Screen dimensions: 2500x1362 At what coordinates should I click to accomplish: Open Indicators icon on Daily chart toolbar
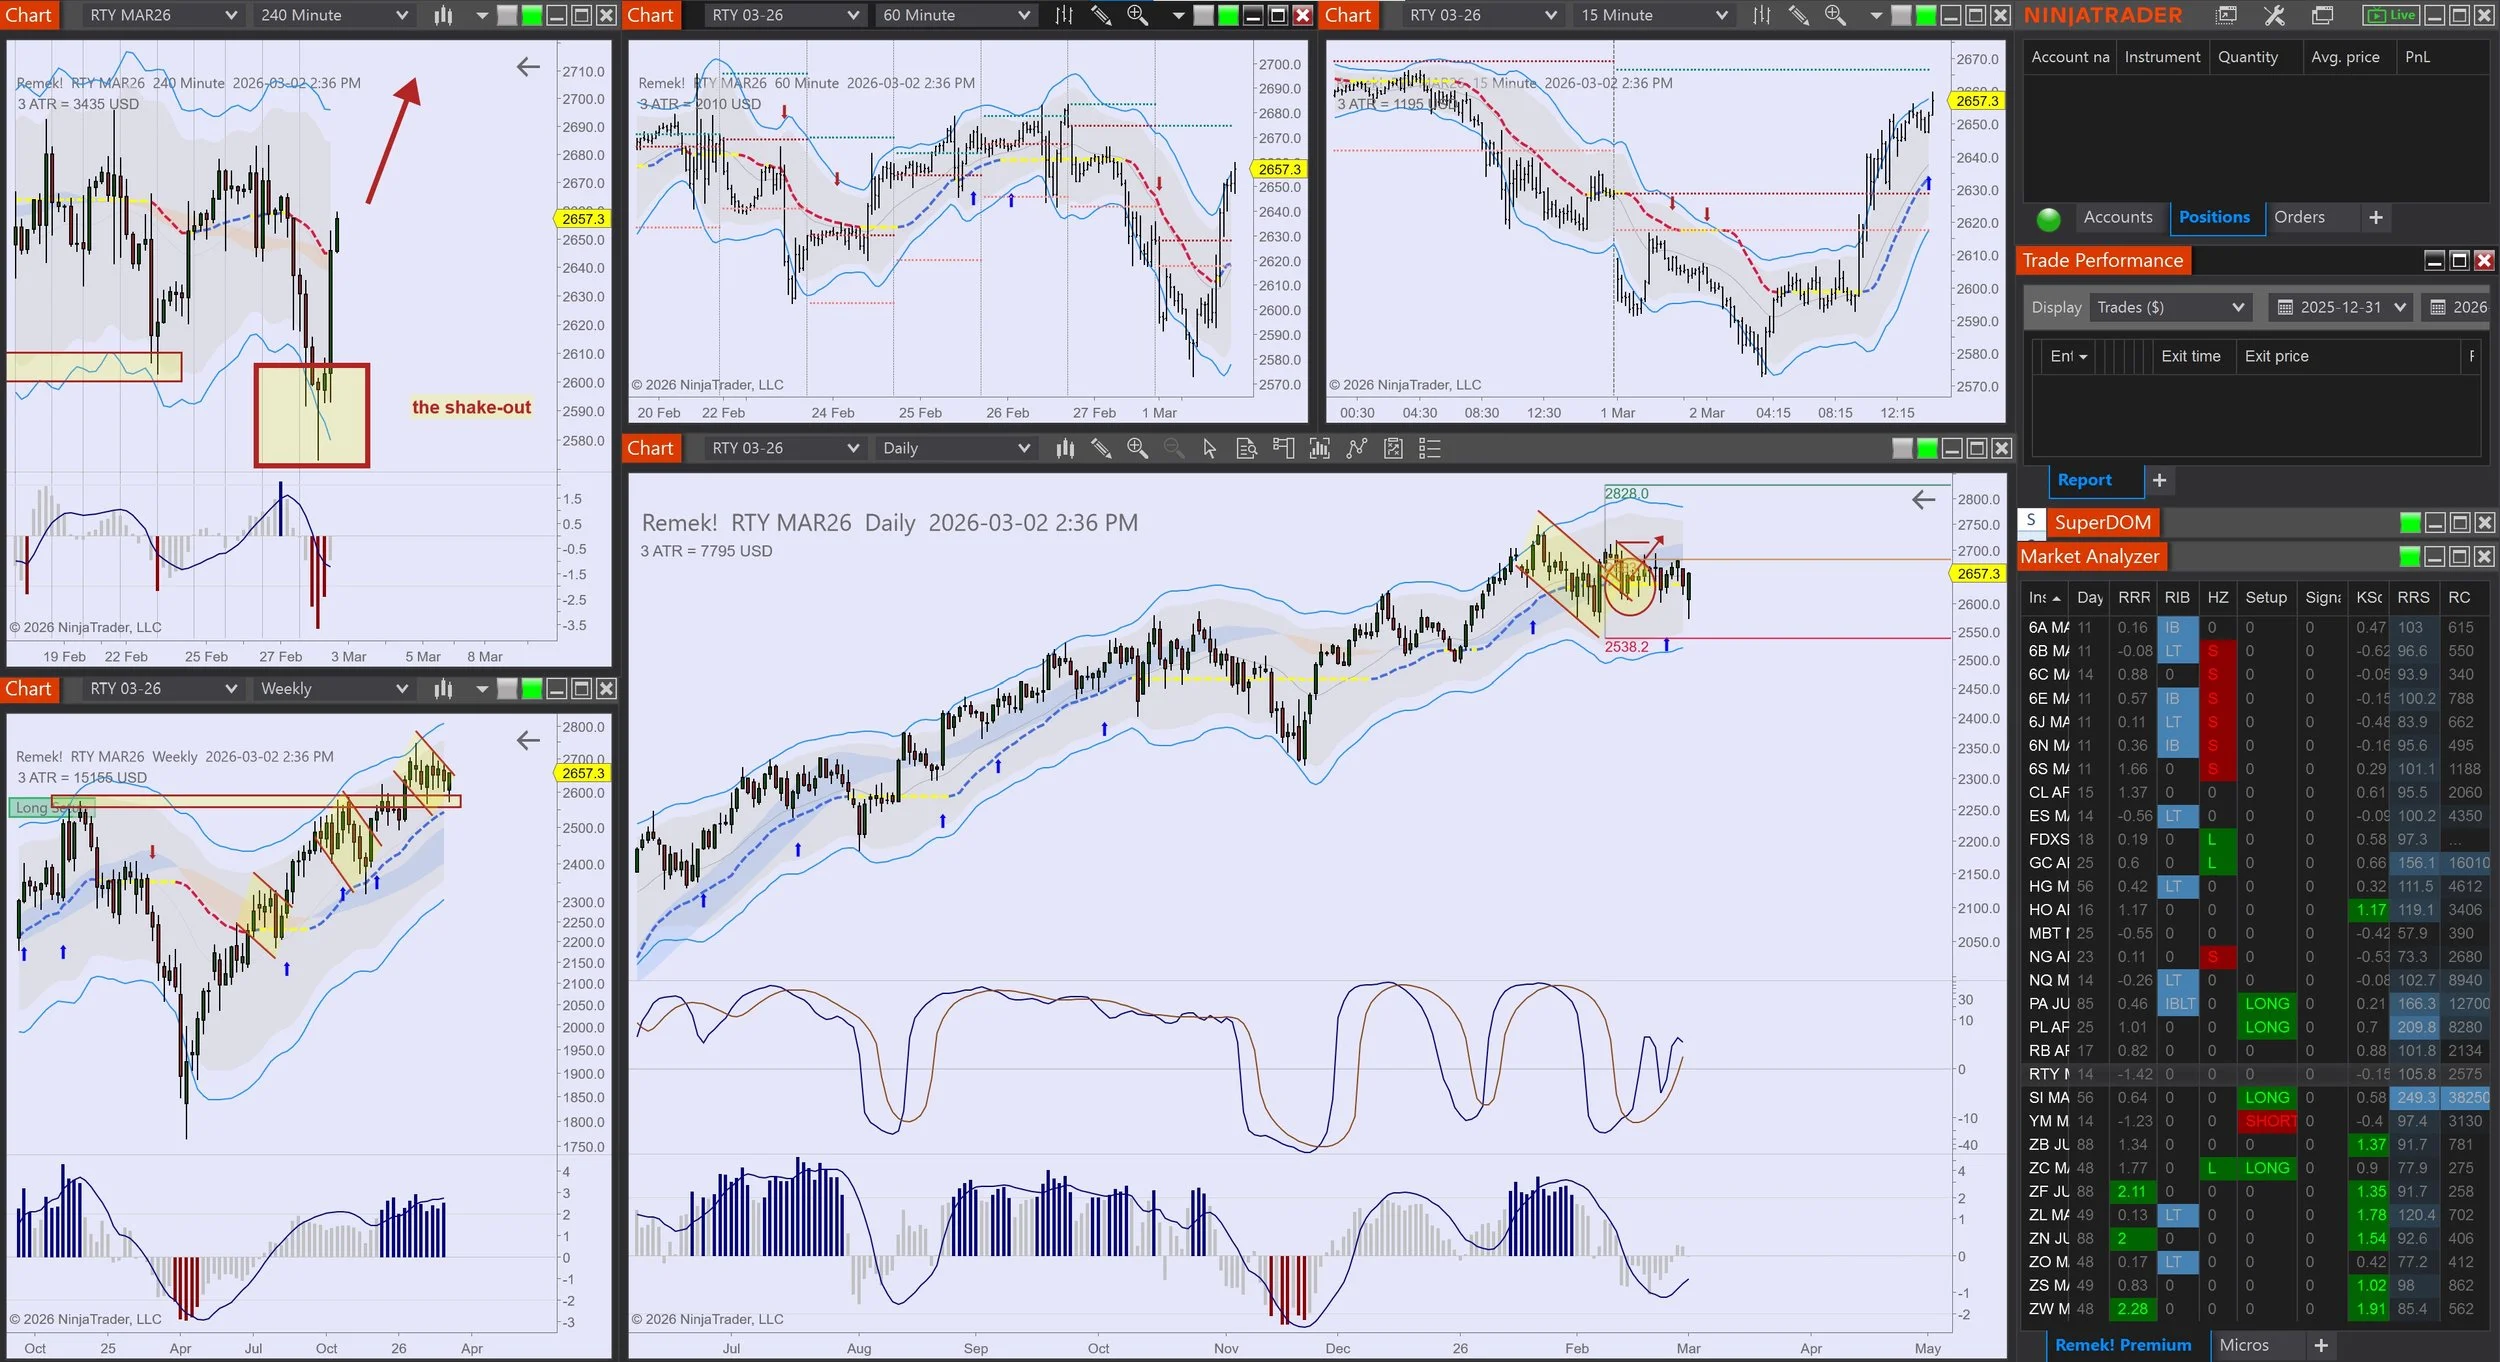1356,449
